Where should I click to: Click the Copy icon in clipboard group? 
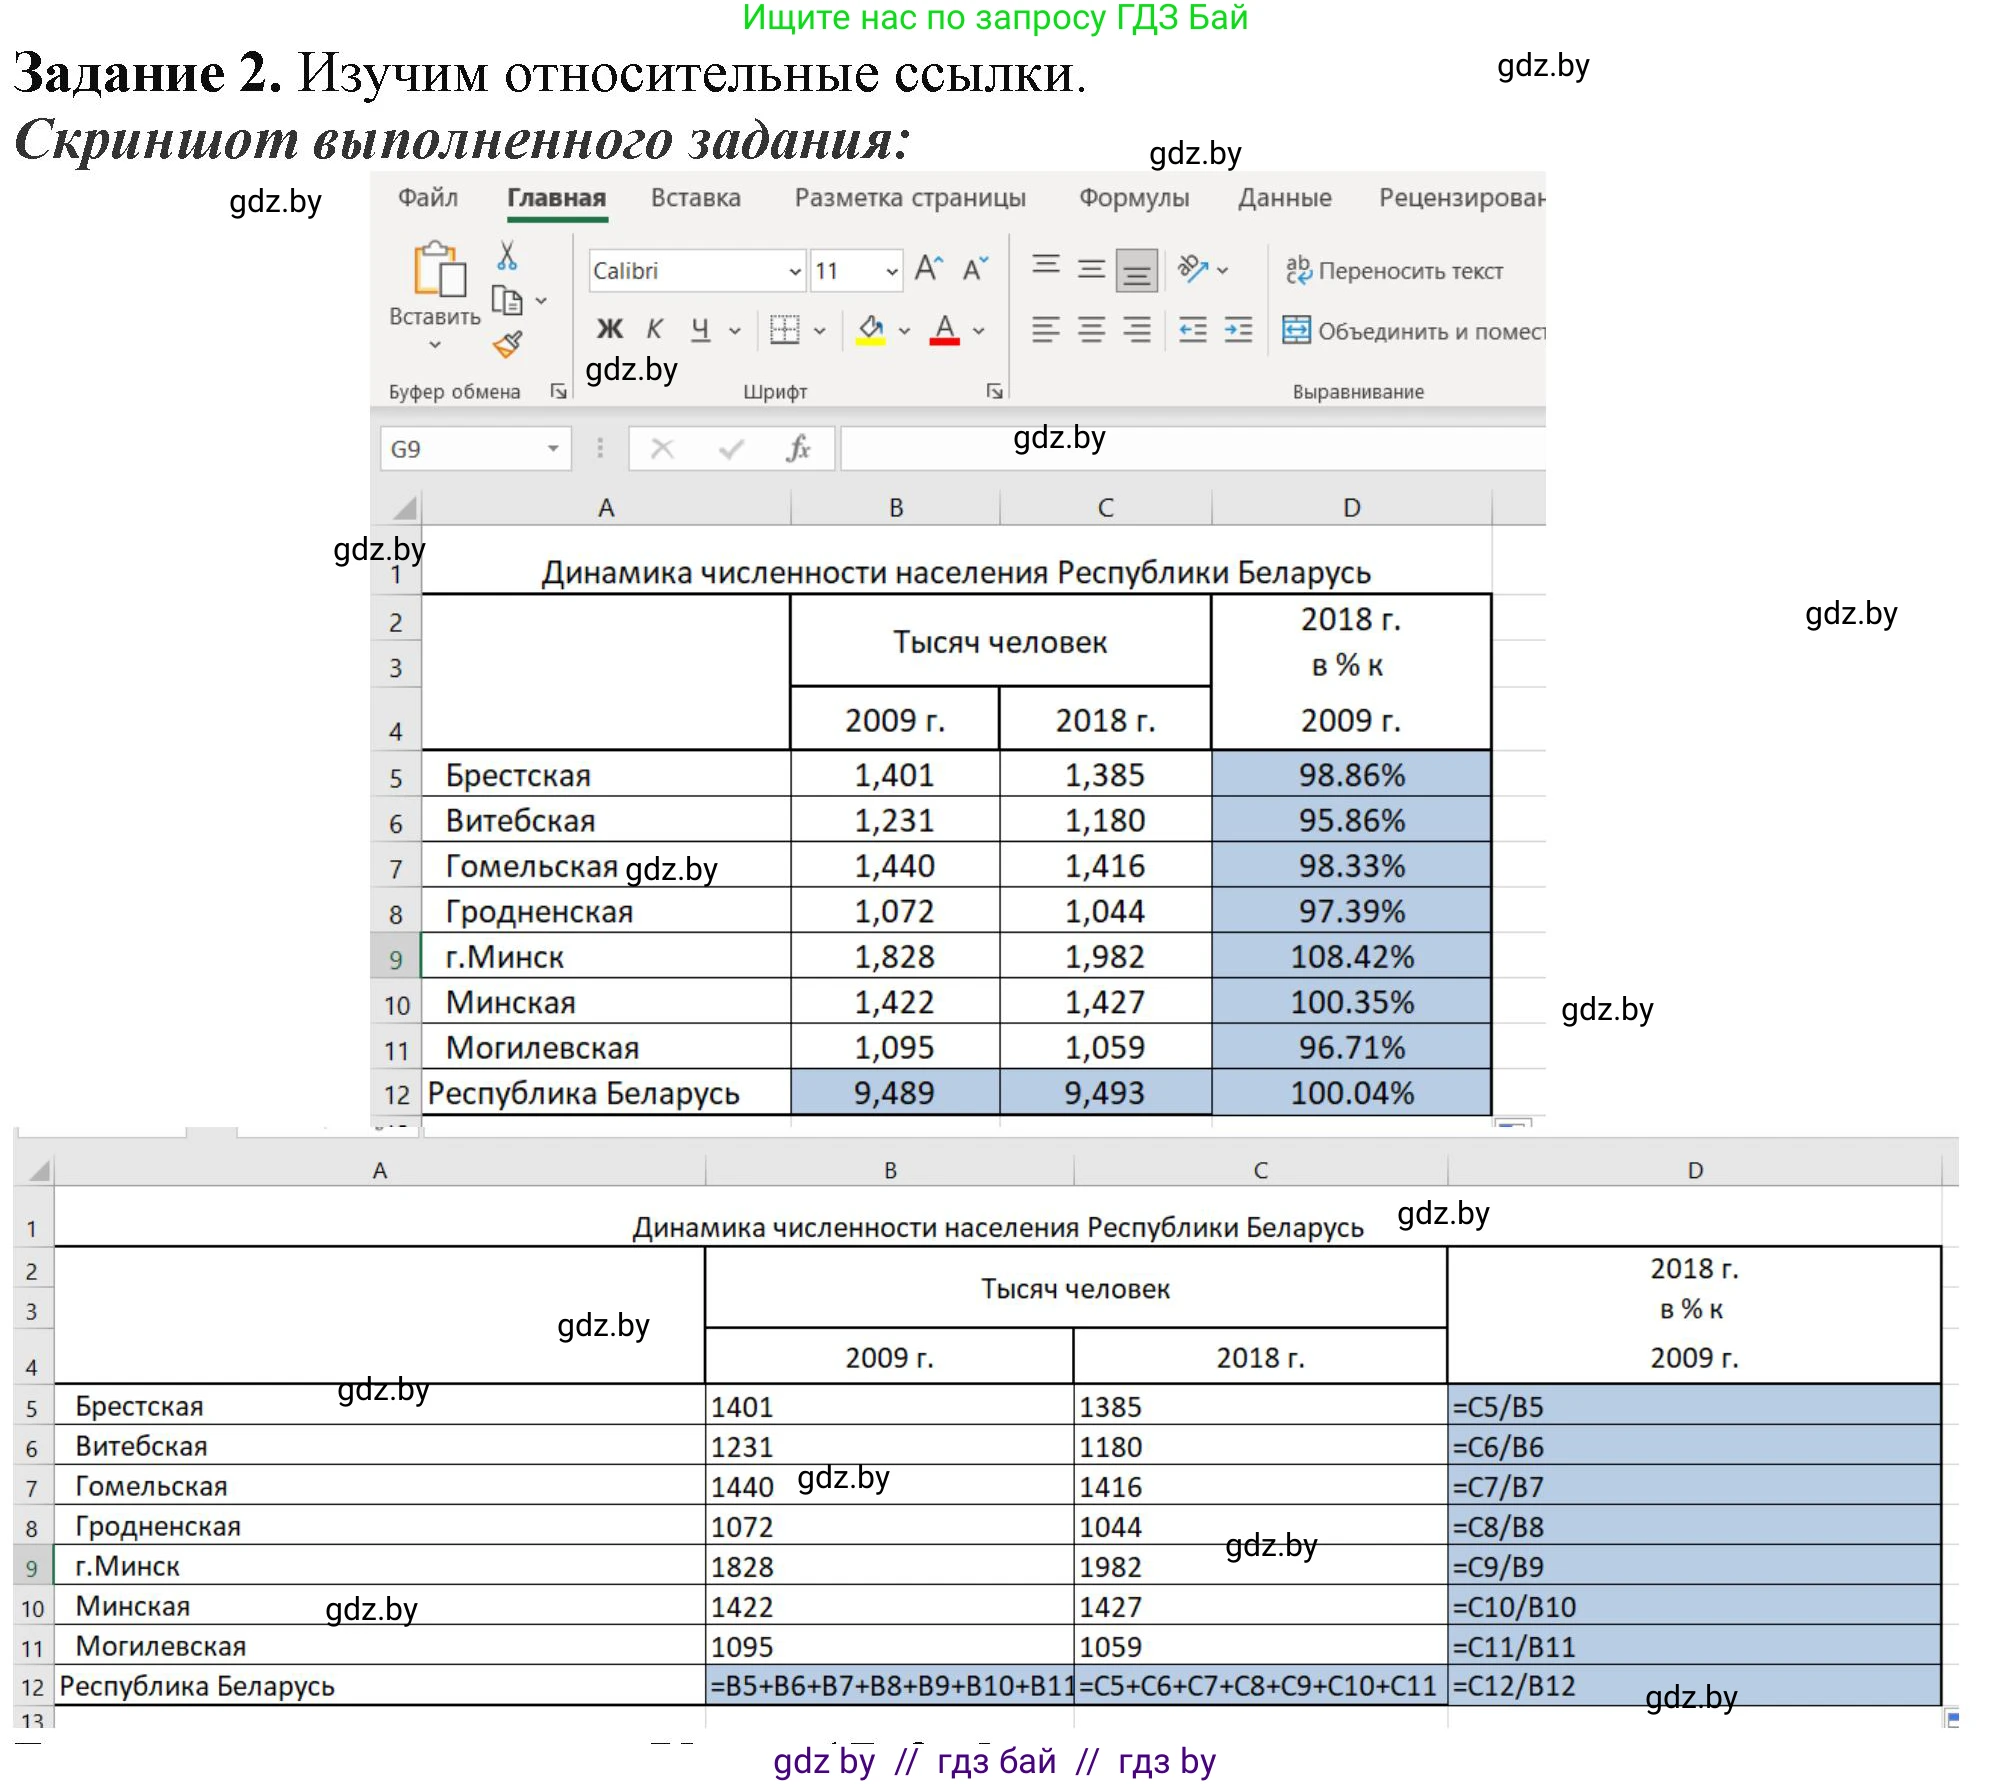pos(507,300)
